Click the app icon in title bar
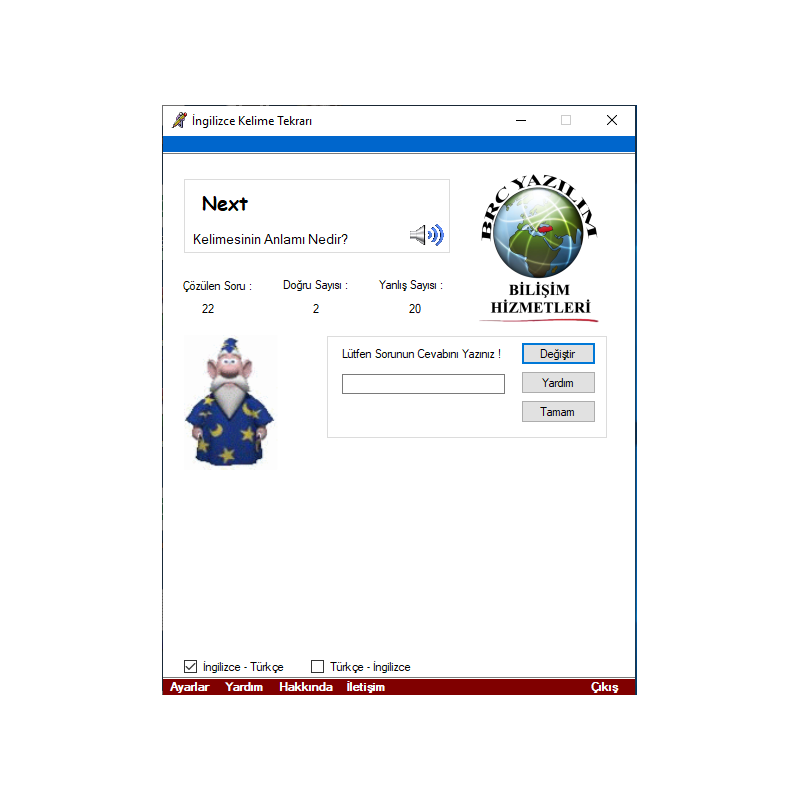 (x=179, y=120)
